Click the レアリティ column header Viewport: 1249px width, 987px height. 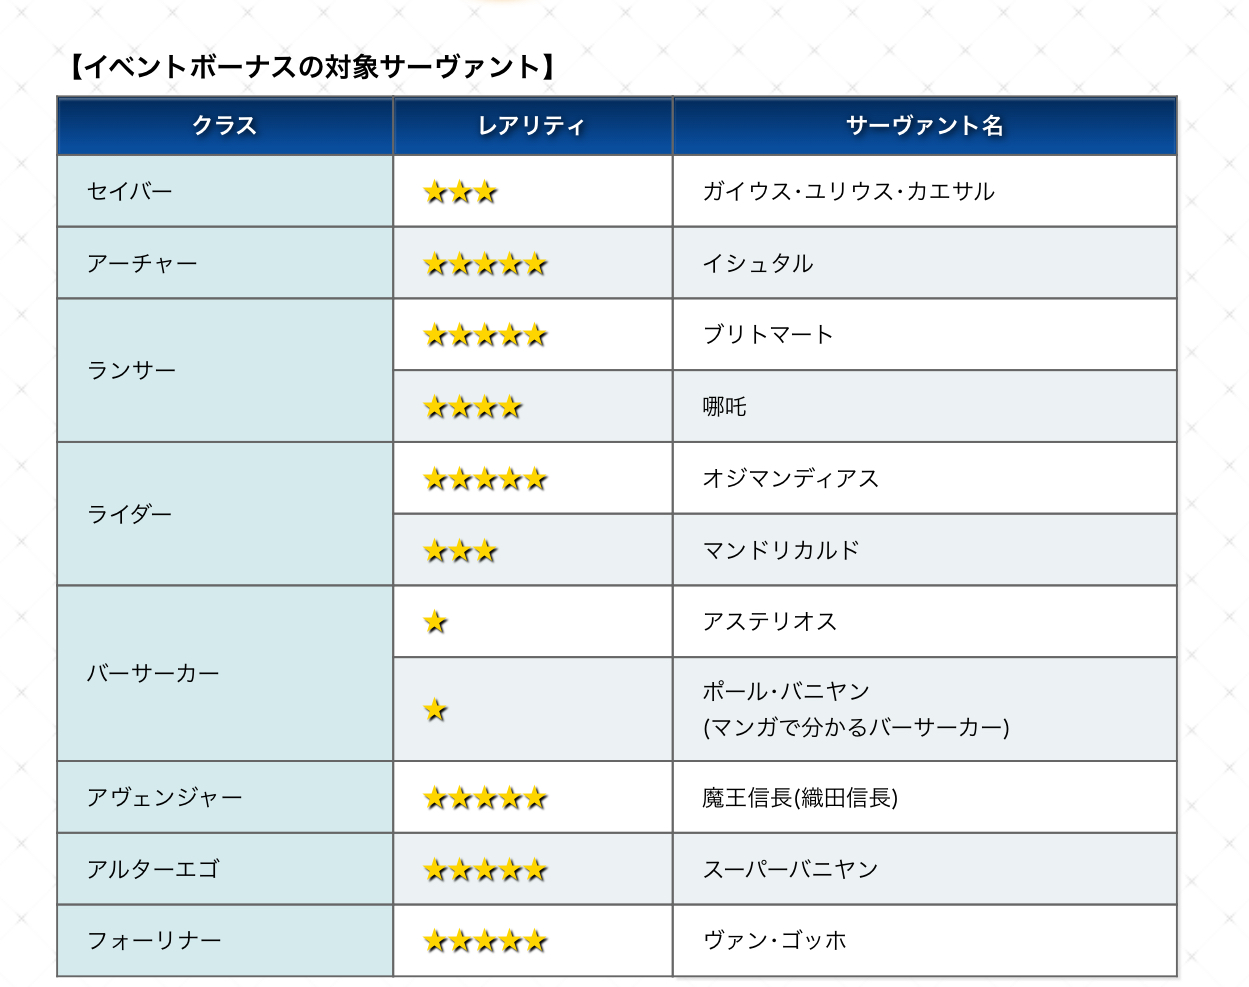coord(532,126)
